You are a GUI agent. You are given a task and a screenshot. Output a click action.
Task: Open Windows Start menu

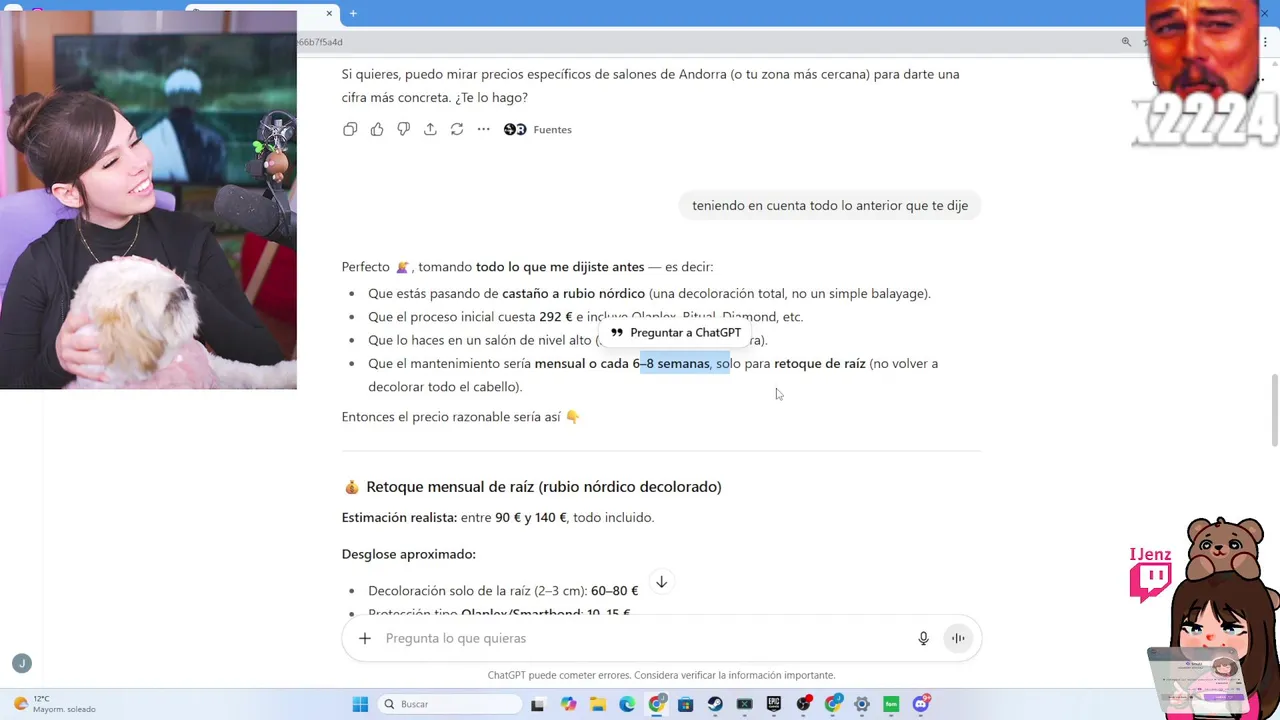pos(360,704)
